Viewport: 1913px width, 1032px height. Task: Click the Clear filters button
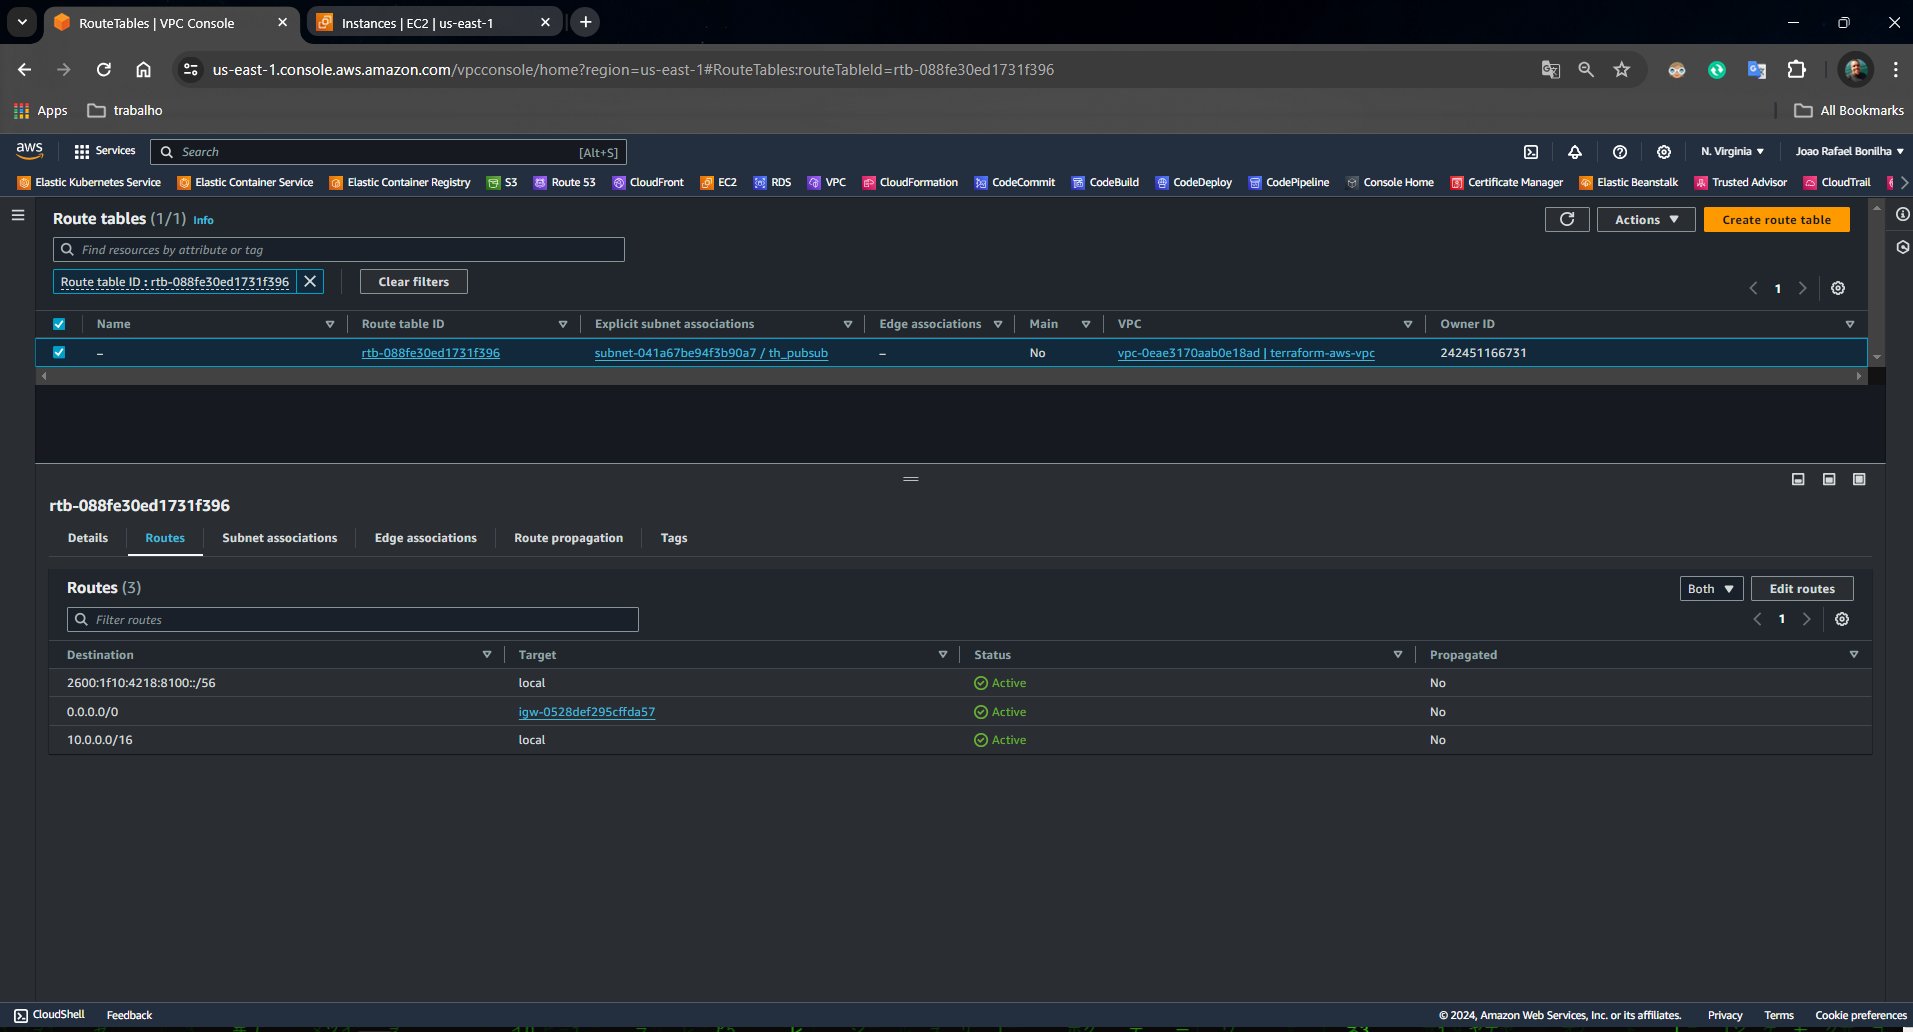pyautogui.click(x=414, y=282)
